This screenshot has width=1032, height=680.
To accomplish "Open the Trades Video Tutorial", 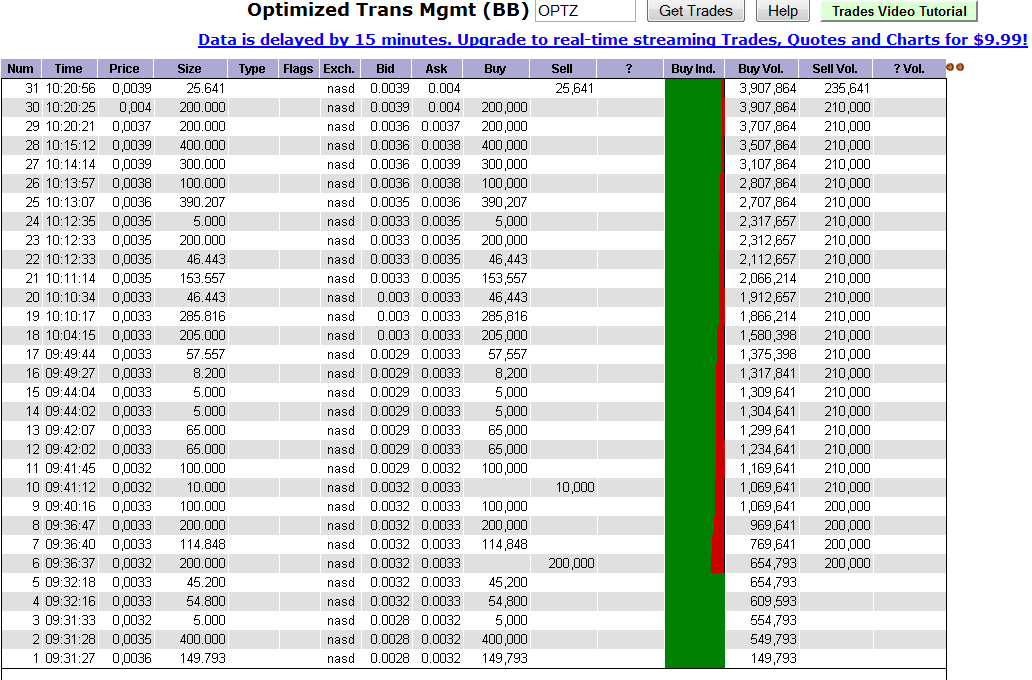I will 898,11.
